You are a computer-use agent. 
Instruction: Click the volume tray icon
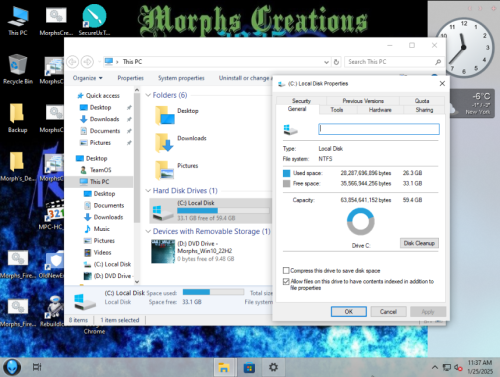(x=458, y=367)
